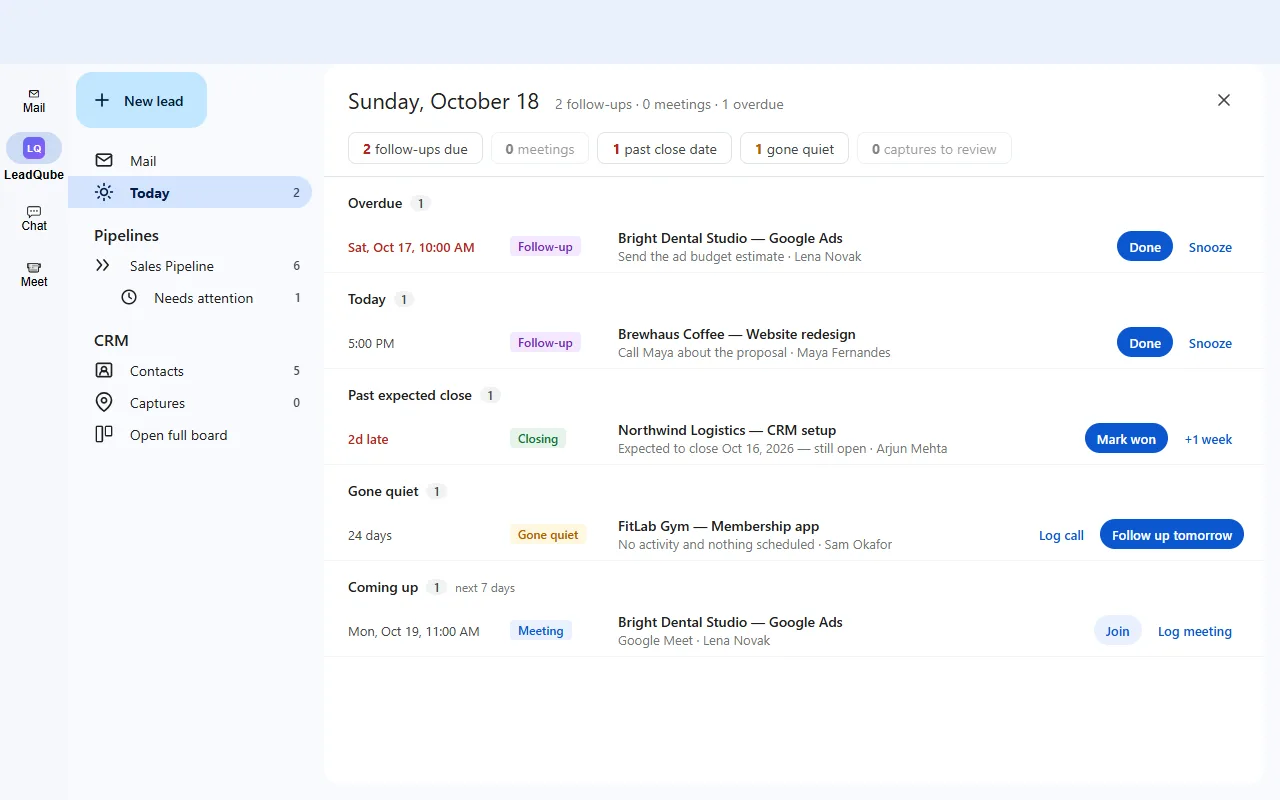
Task: Open Contacts in CRM
Action: pos(190,370)
